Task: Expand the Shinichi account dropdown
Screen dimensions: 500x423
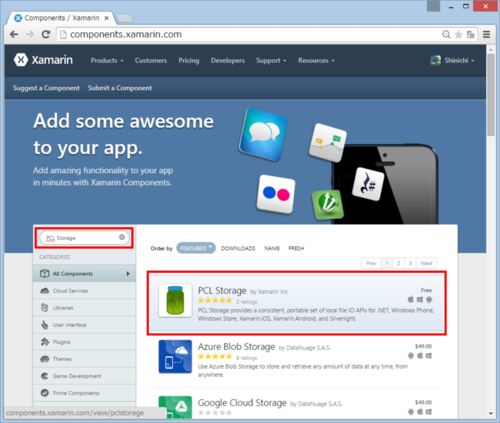Action: (x=459, y=60)
